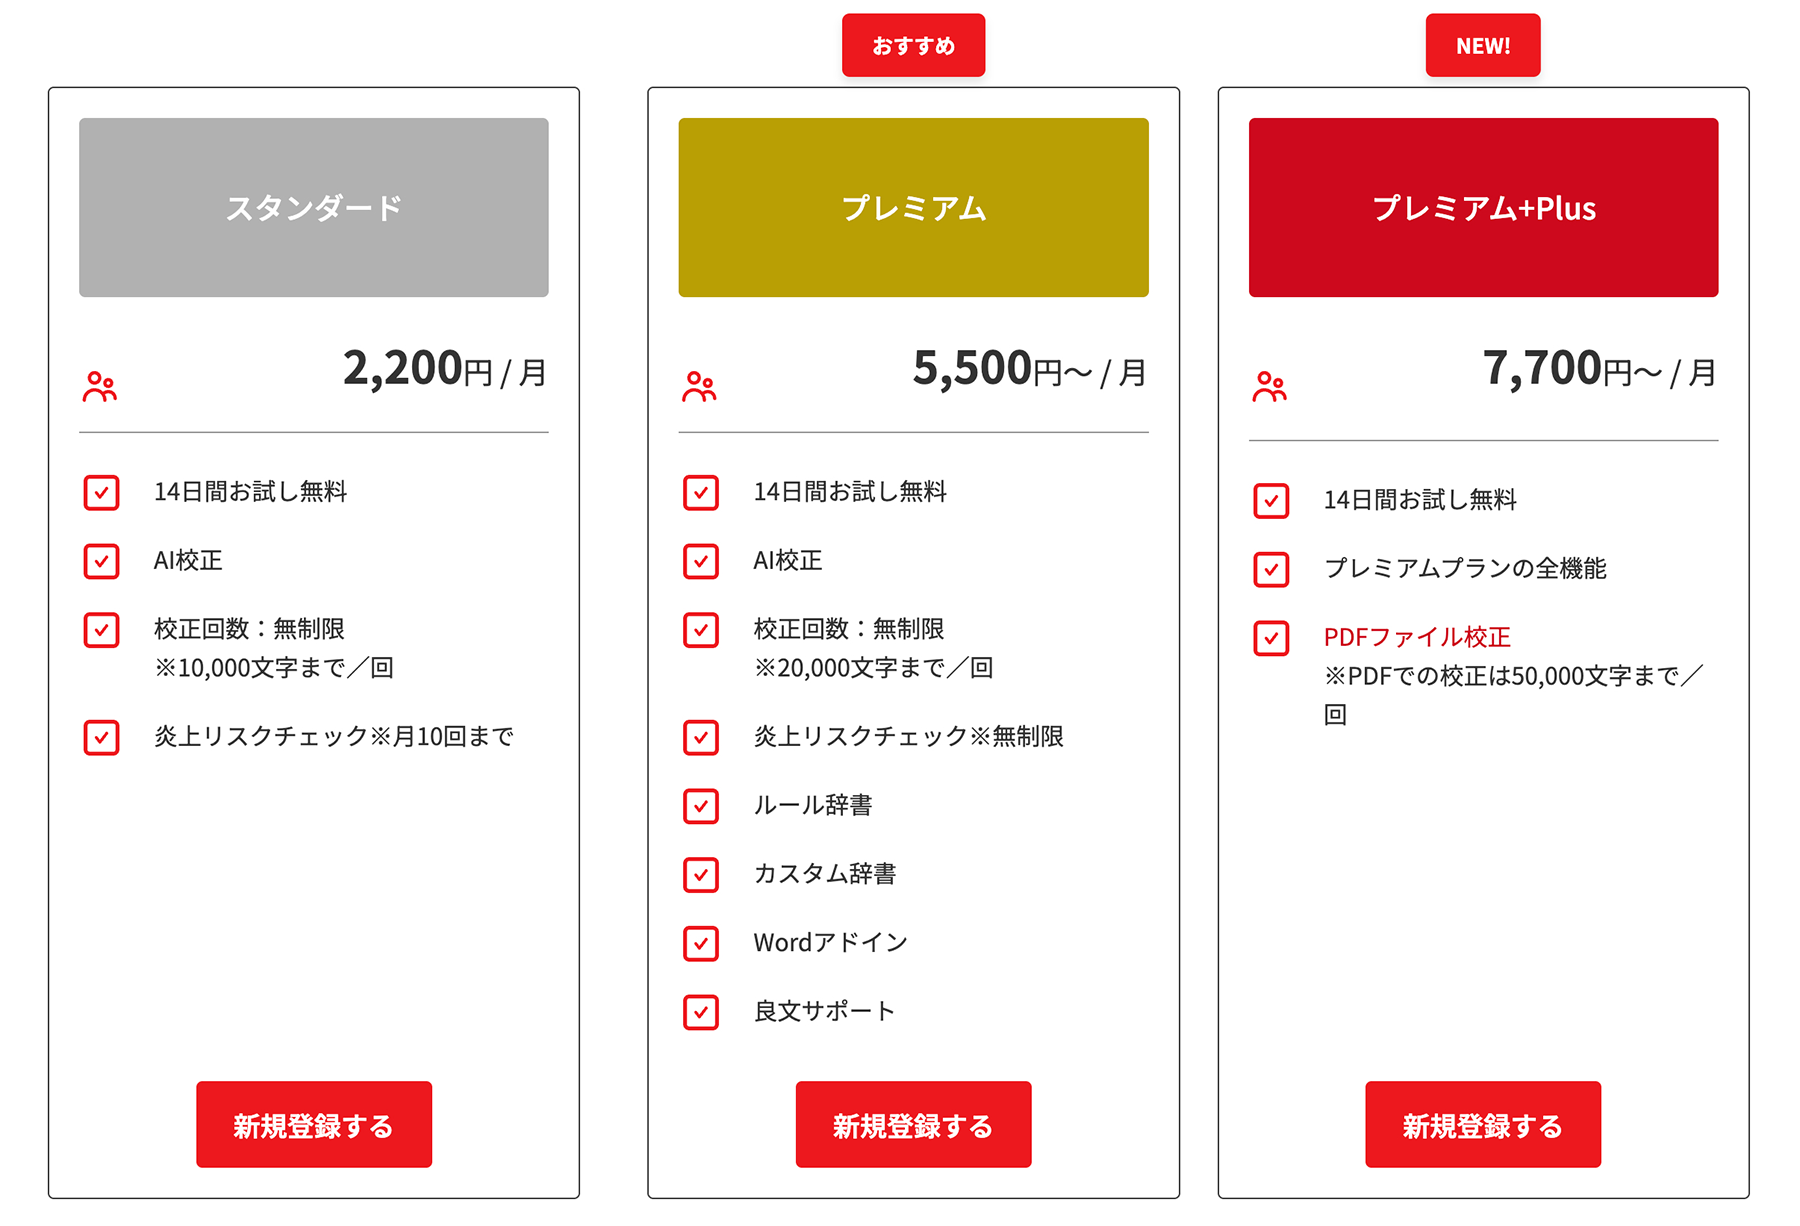1800x1226 pixels.
Task: Click the users icon in プレミアム+Plus plan
Action: coord(1269,387)
